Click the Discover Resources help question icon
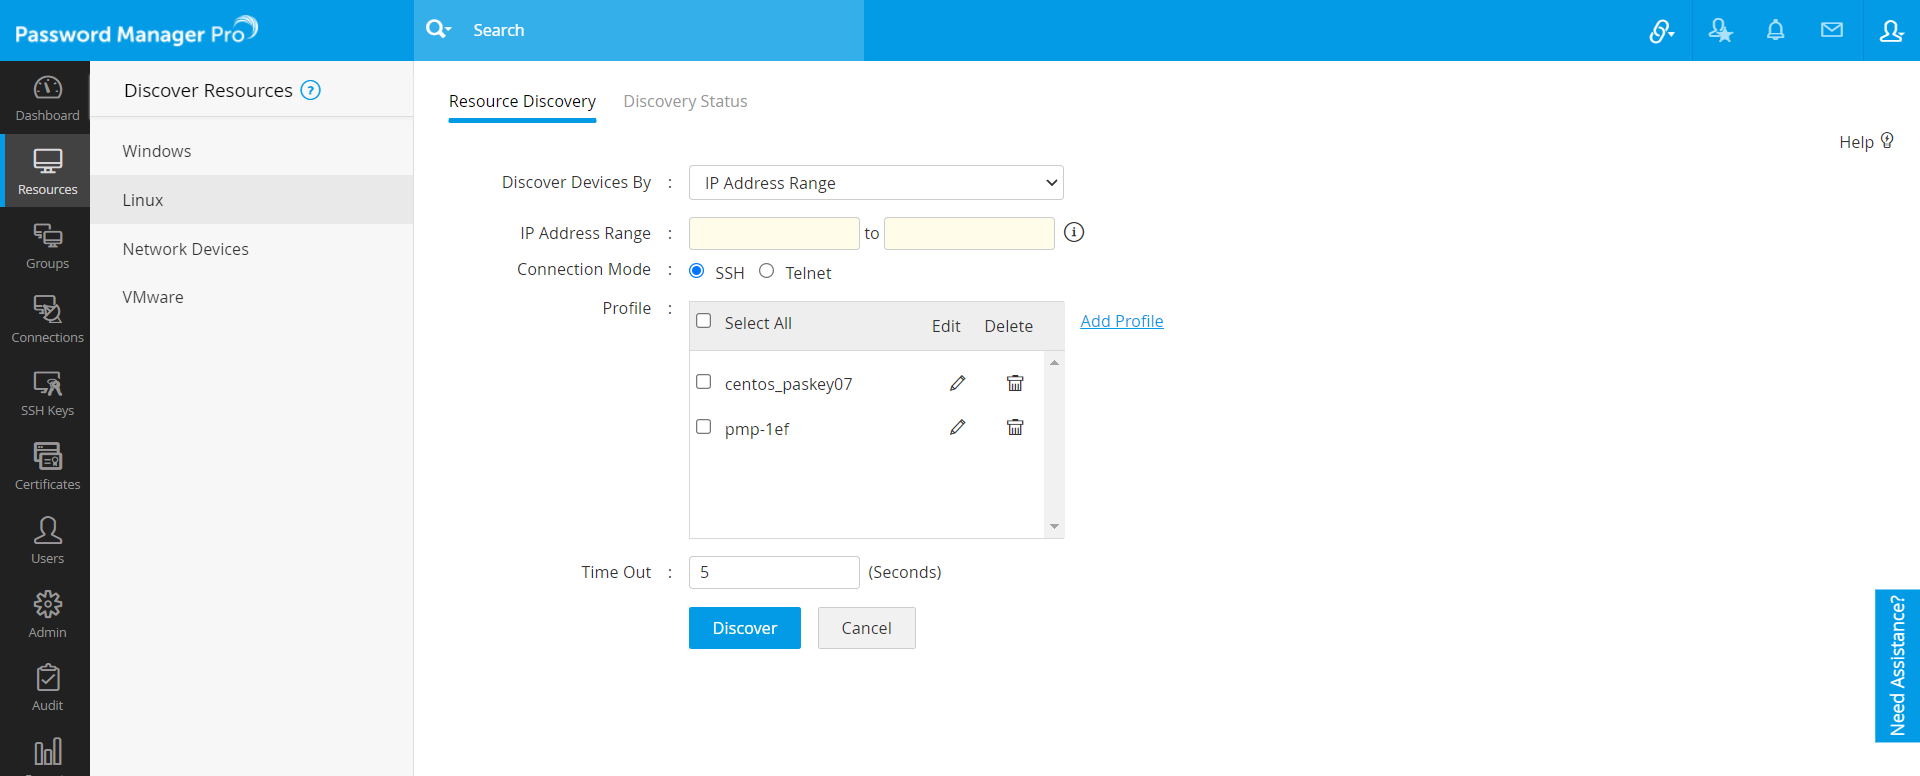 (311, 90)
